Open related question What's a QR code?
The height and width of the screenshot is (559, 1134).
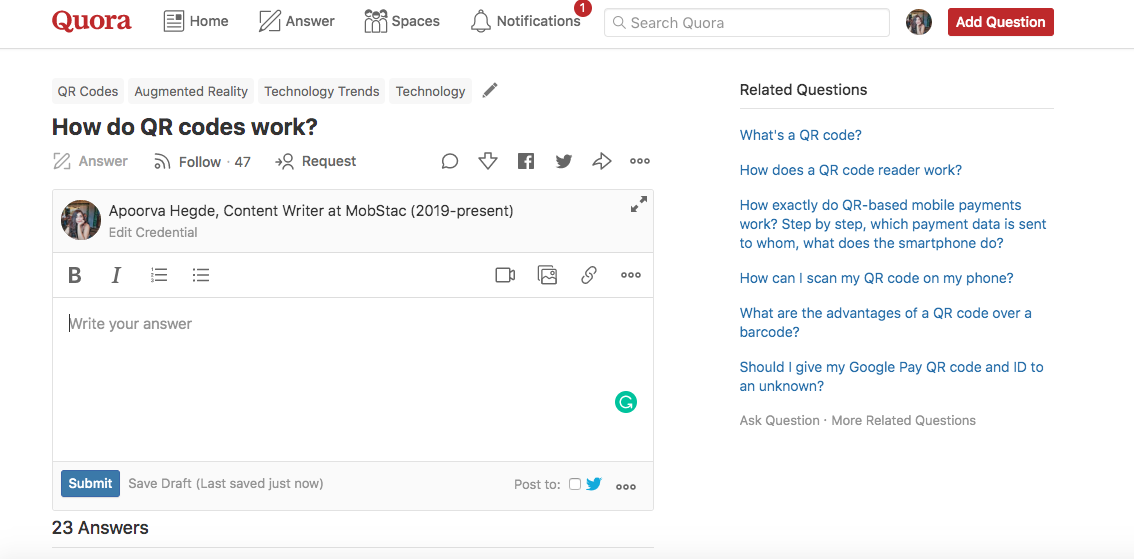tap(801, 135)
